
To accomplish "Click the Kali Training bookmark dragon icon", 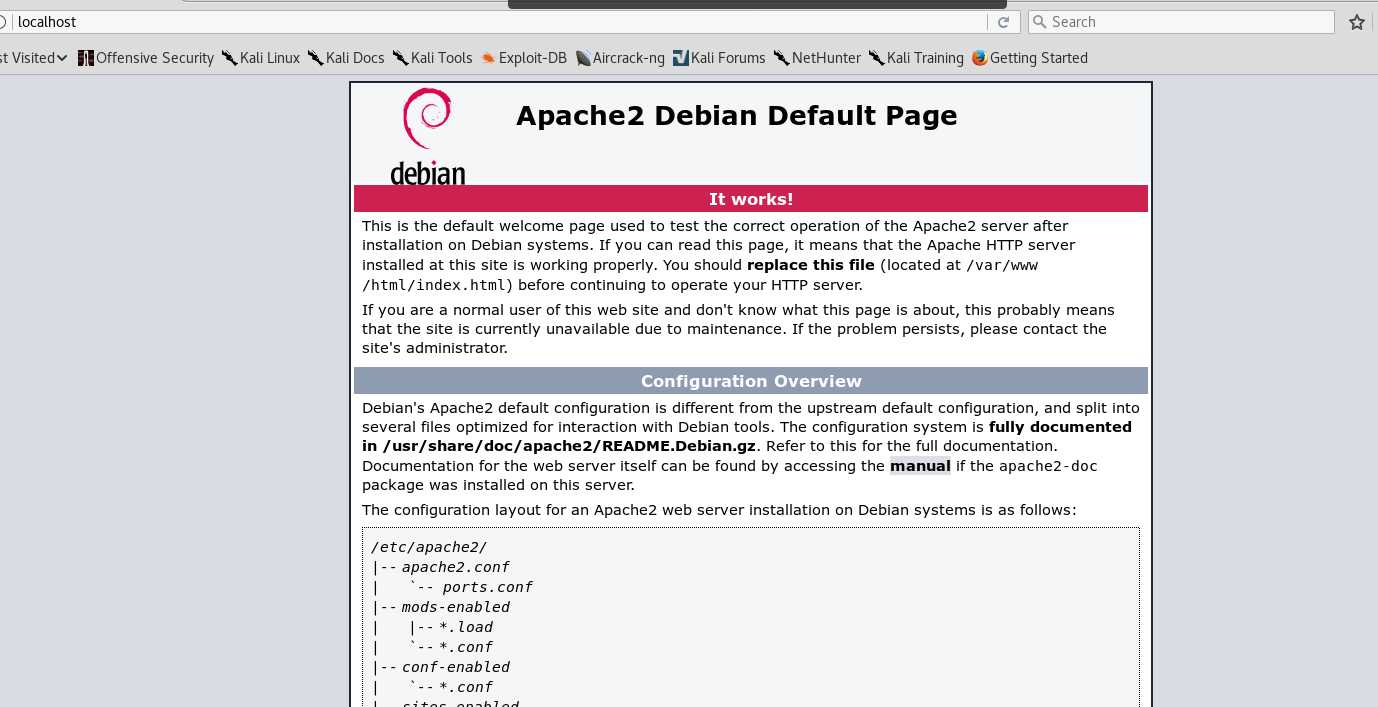I will [877, 58].
